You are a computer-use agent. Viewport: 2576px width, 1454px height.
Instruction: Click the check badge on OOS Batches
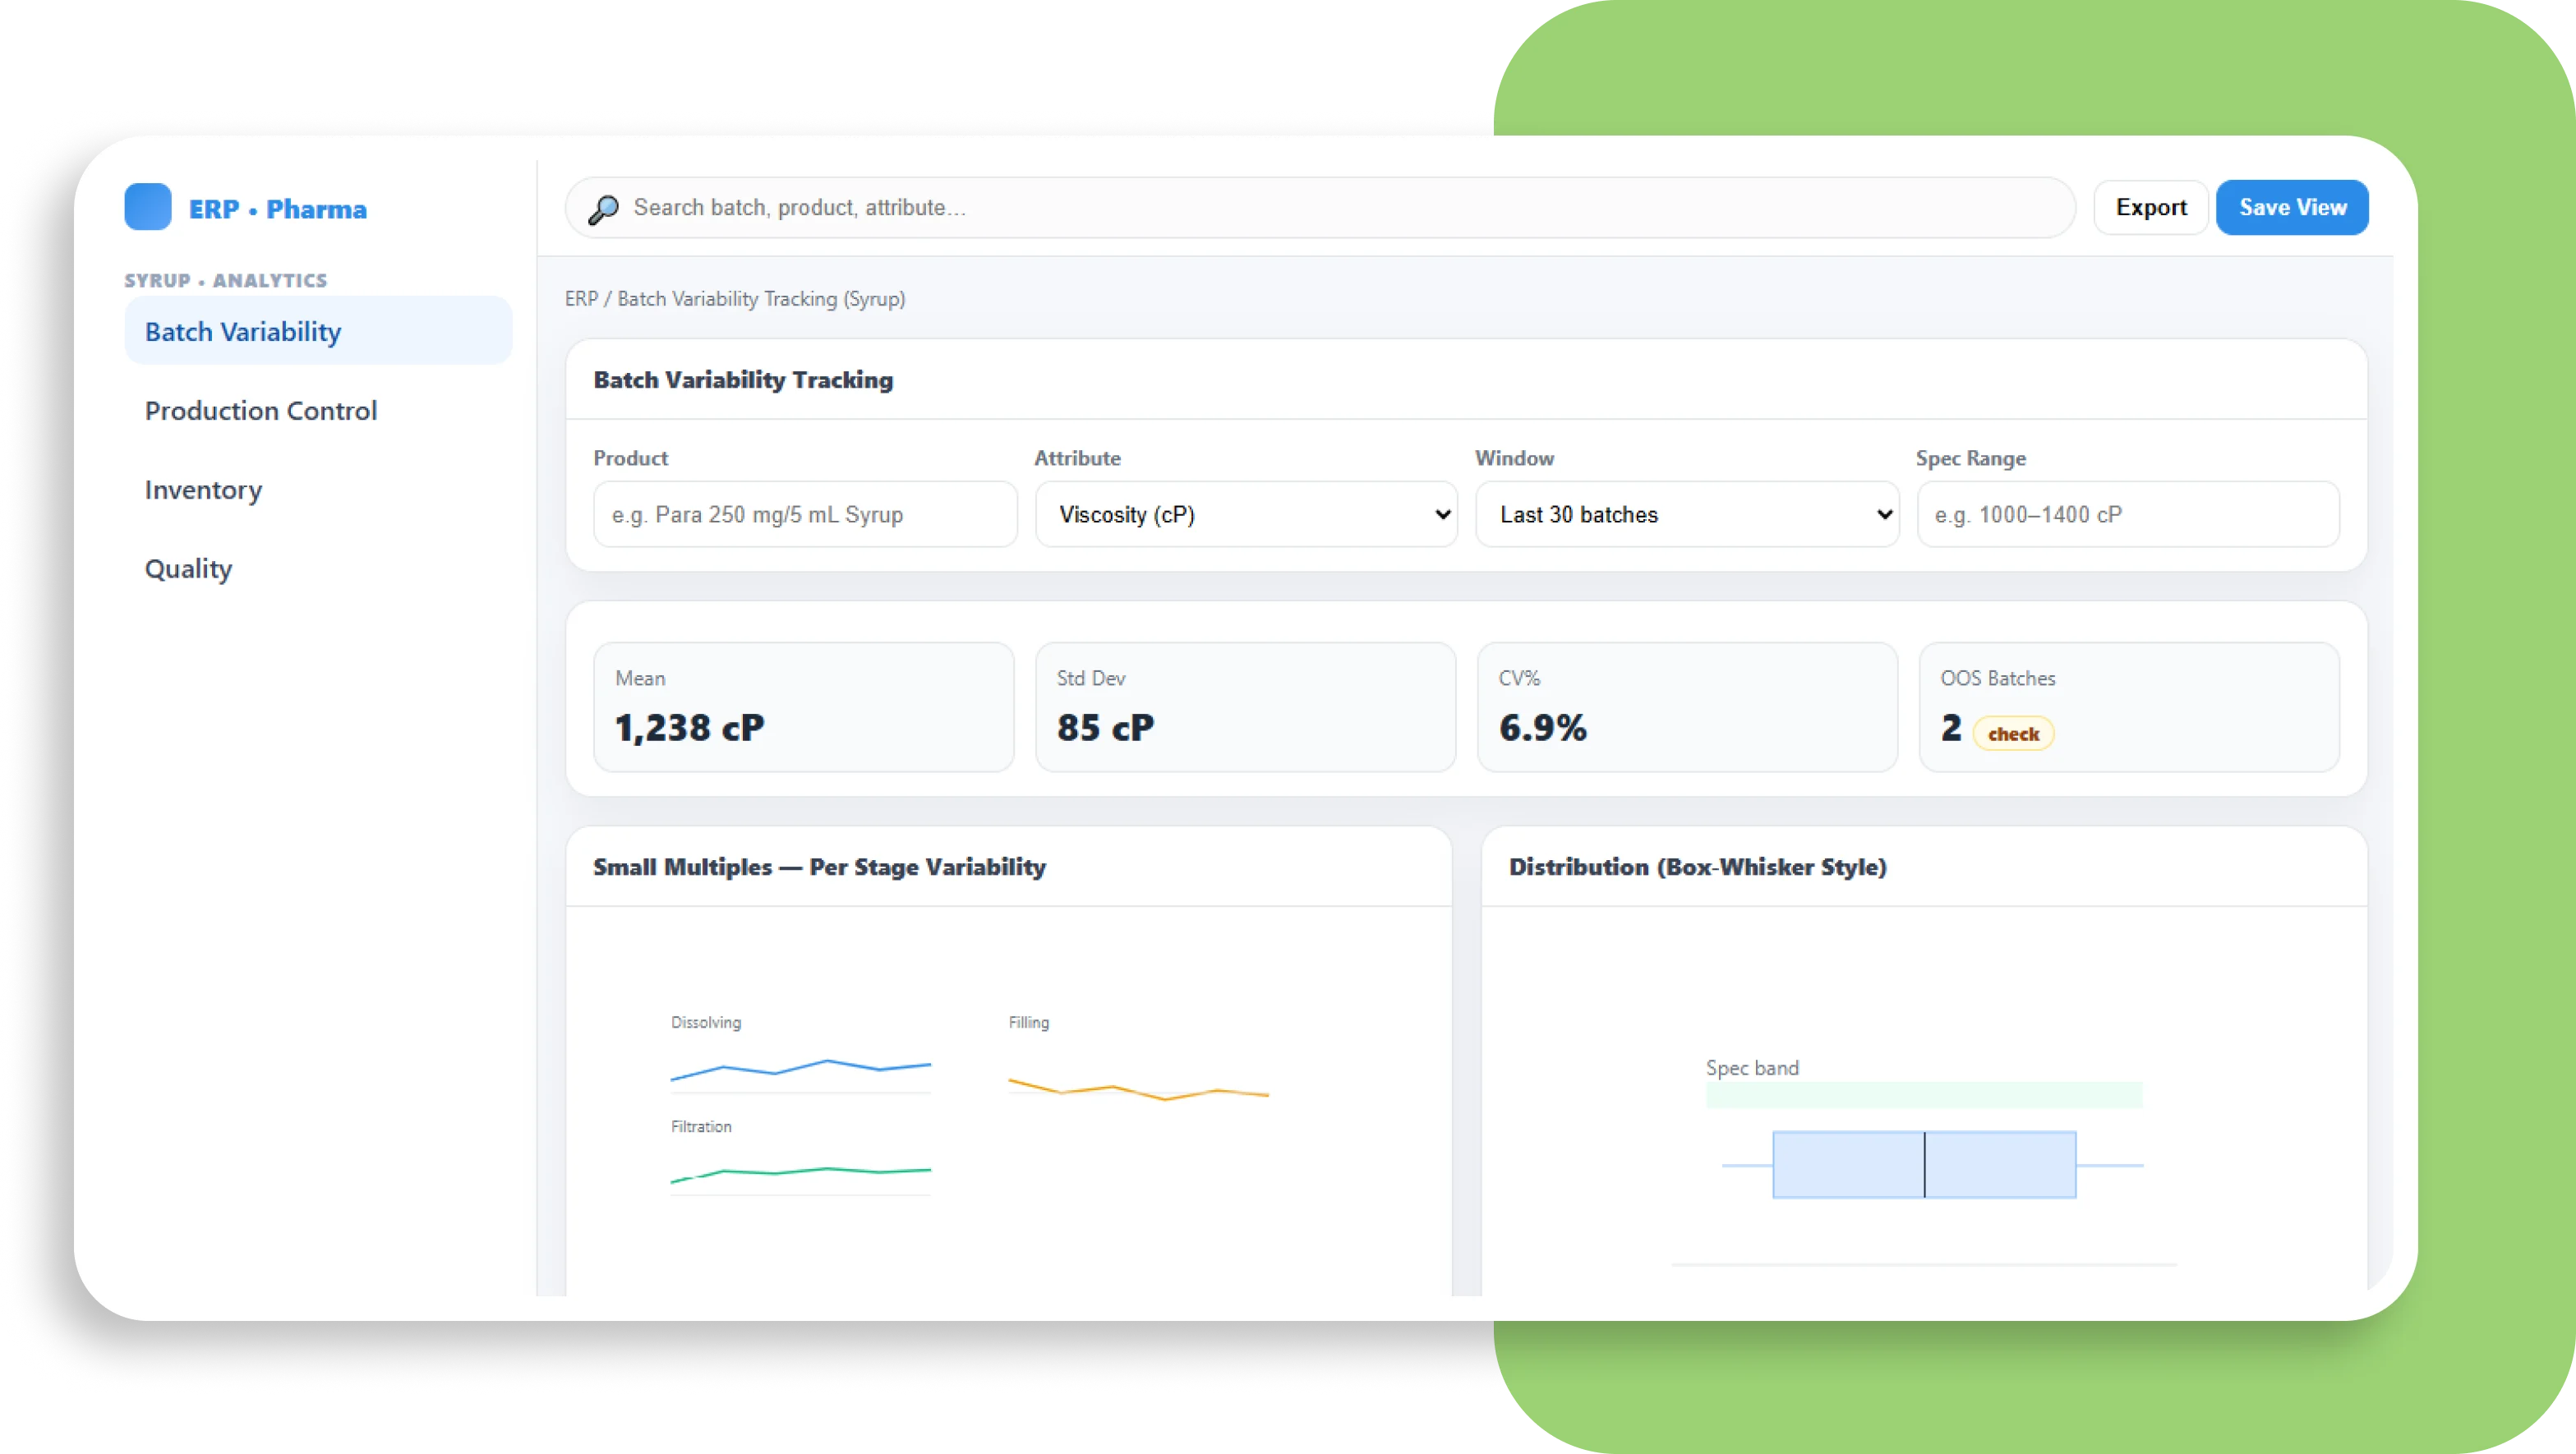click(x=2014, y=733)
